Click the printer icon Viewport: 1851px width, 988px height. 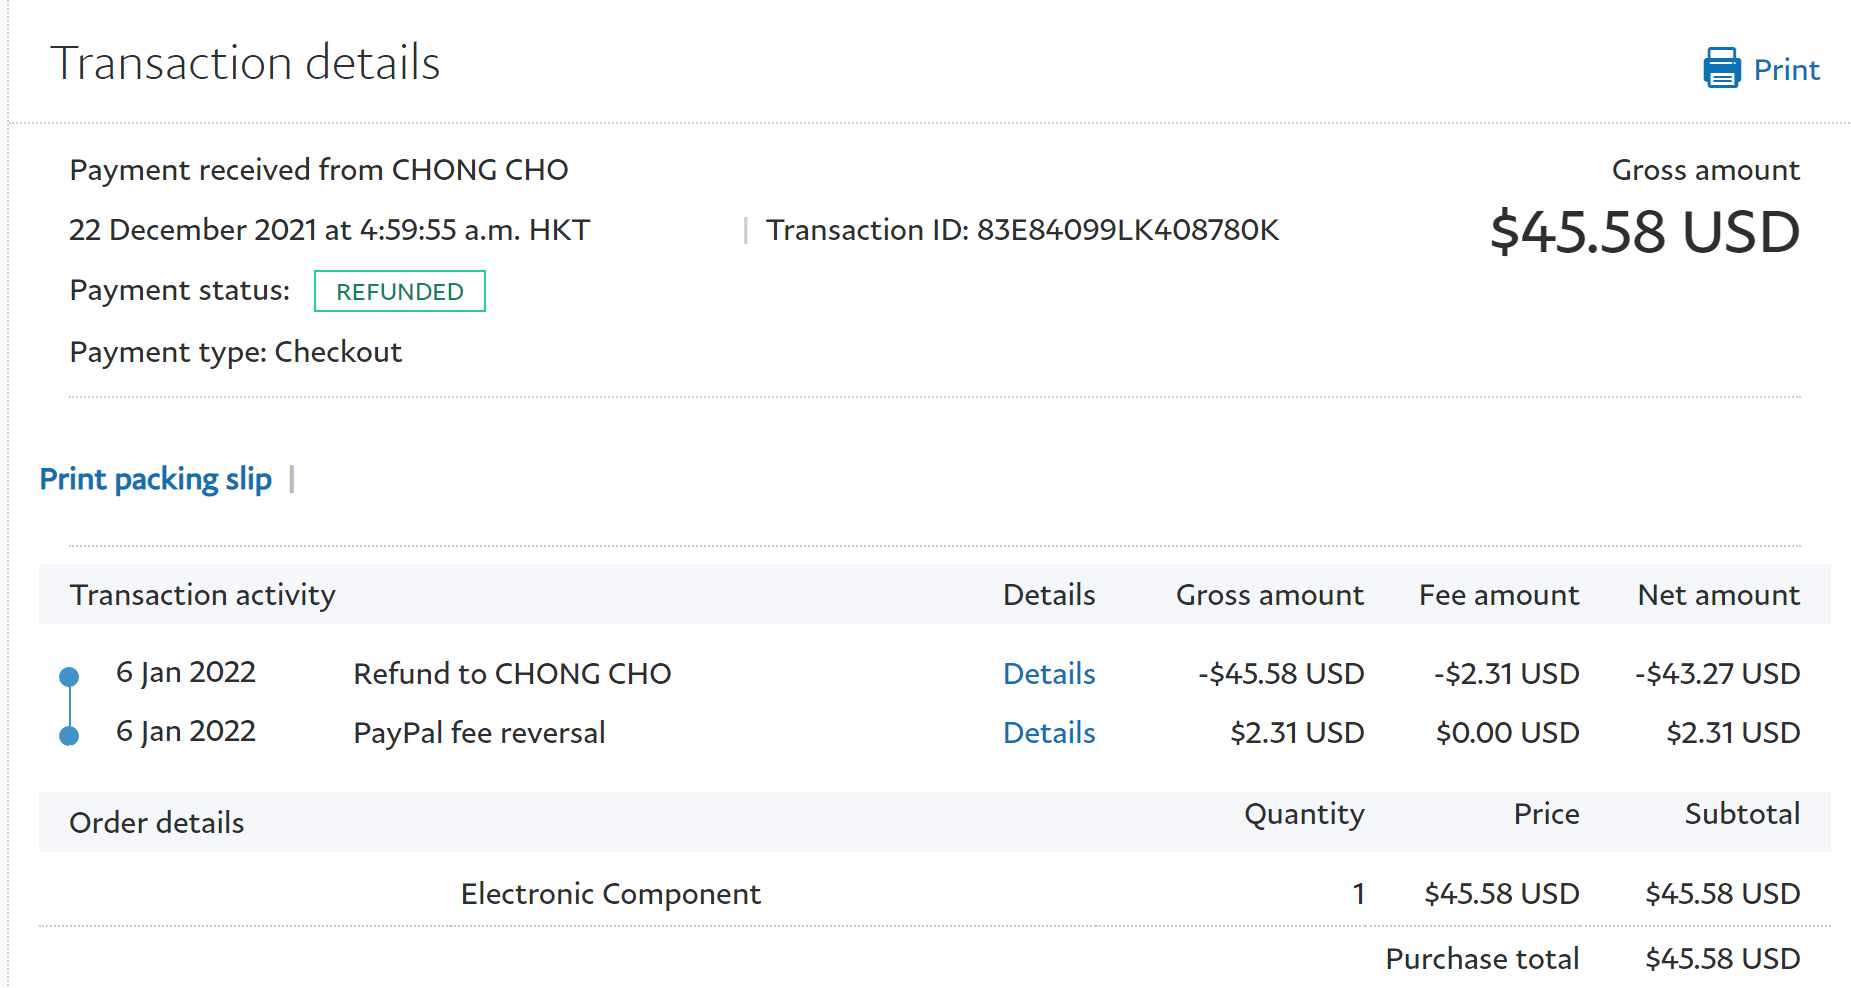click(x=1721, y=68)
